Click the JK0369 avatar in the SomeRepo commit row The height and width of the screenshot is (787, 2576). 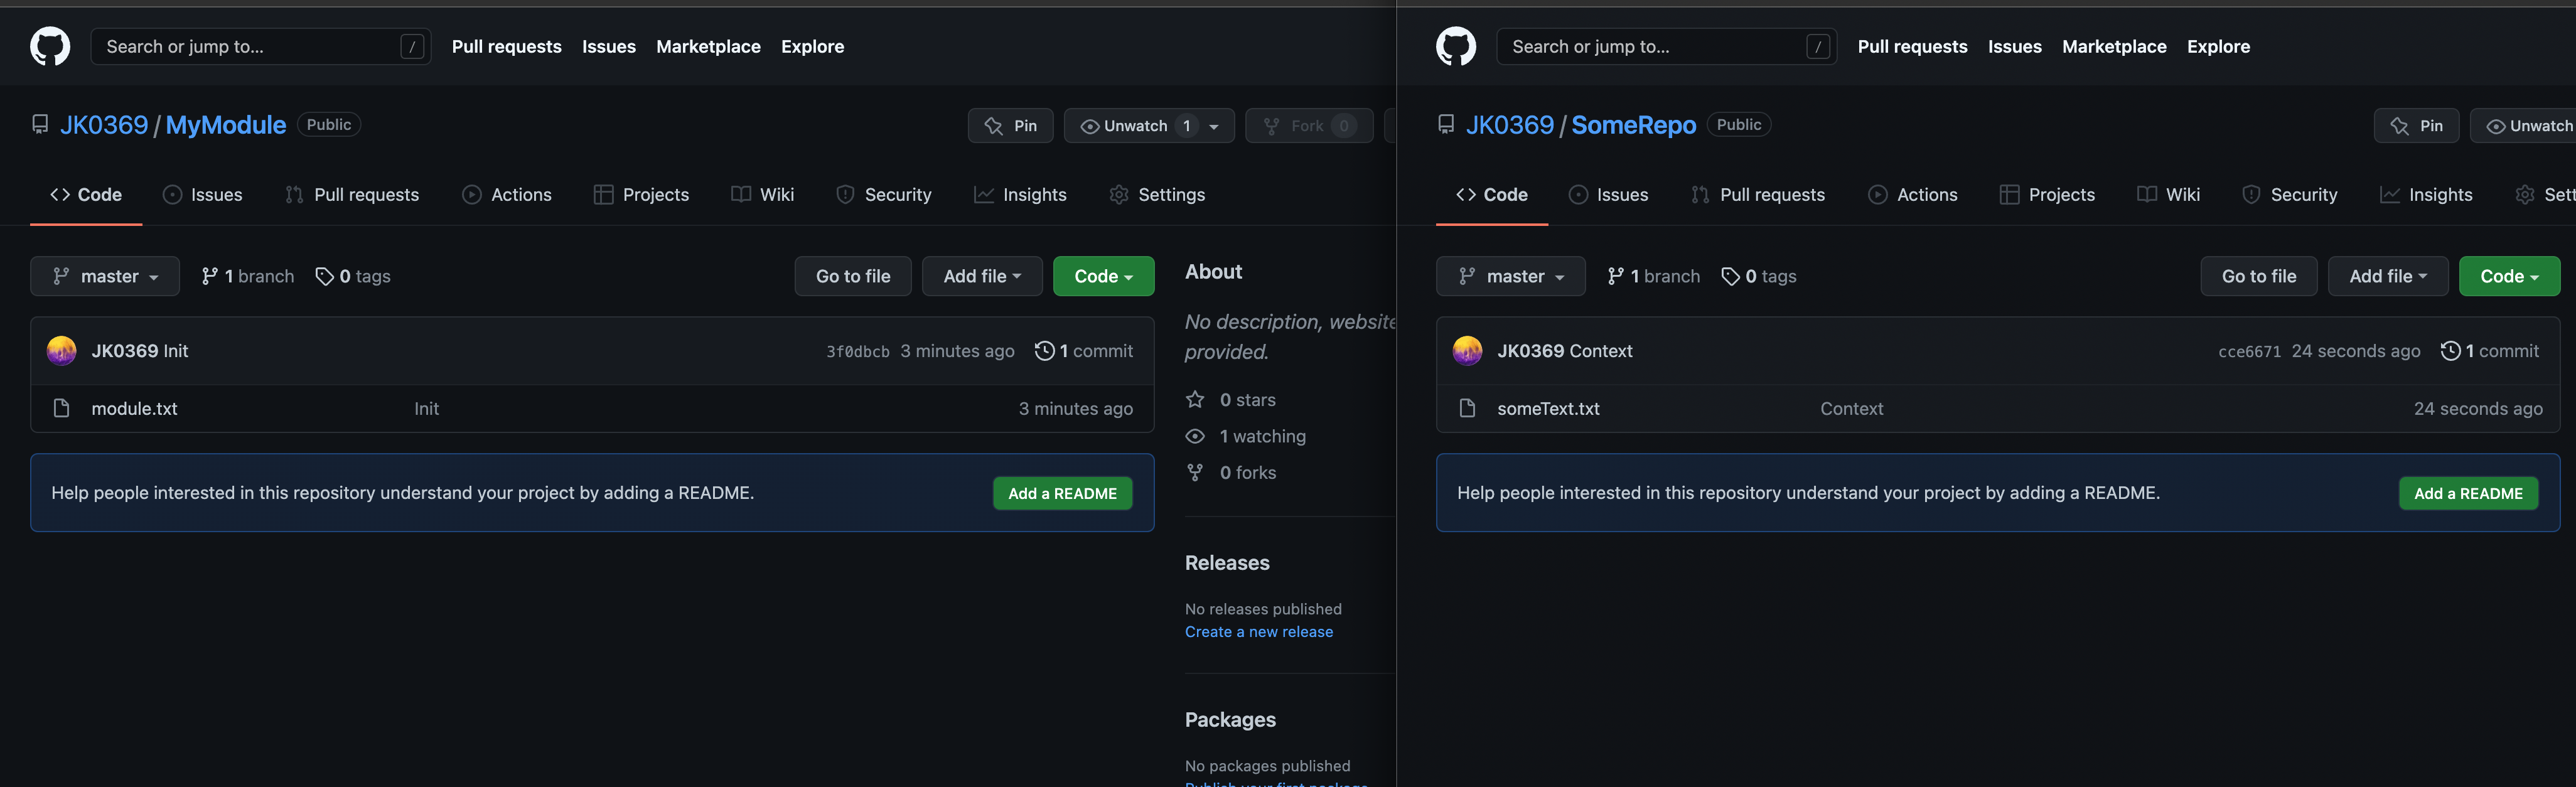(x=1467, y=351)
